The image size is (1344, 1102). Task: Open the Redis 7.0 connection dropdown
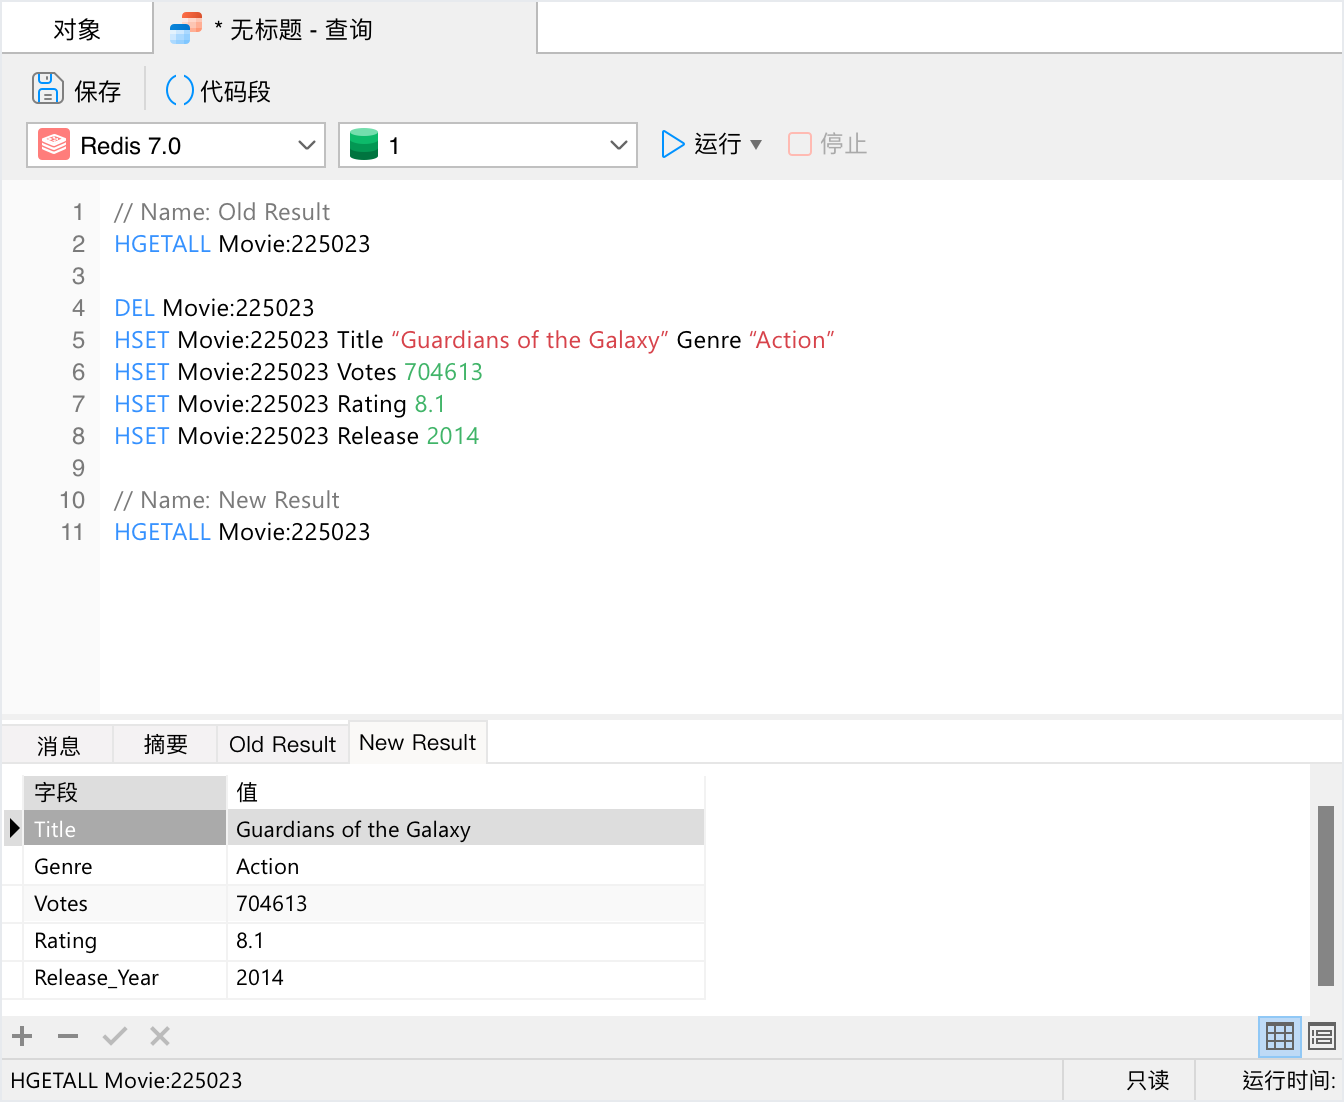click(x=176, y=145)
